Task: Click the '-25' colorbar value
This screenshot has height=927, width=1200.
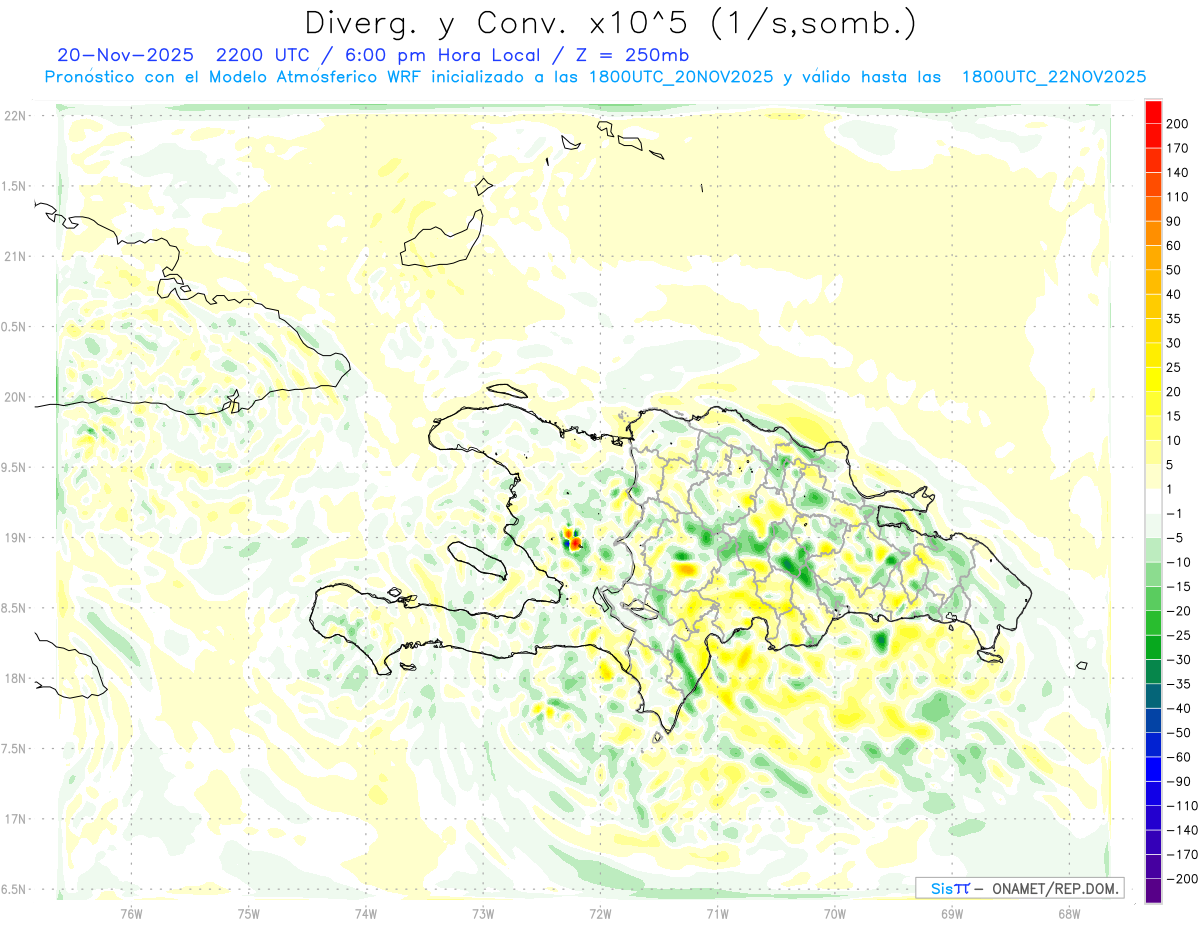Action: point(1179,635)
